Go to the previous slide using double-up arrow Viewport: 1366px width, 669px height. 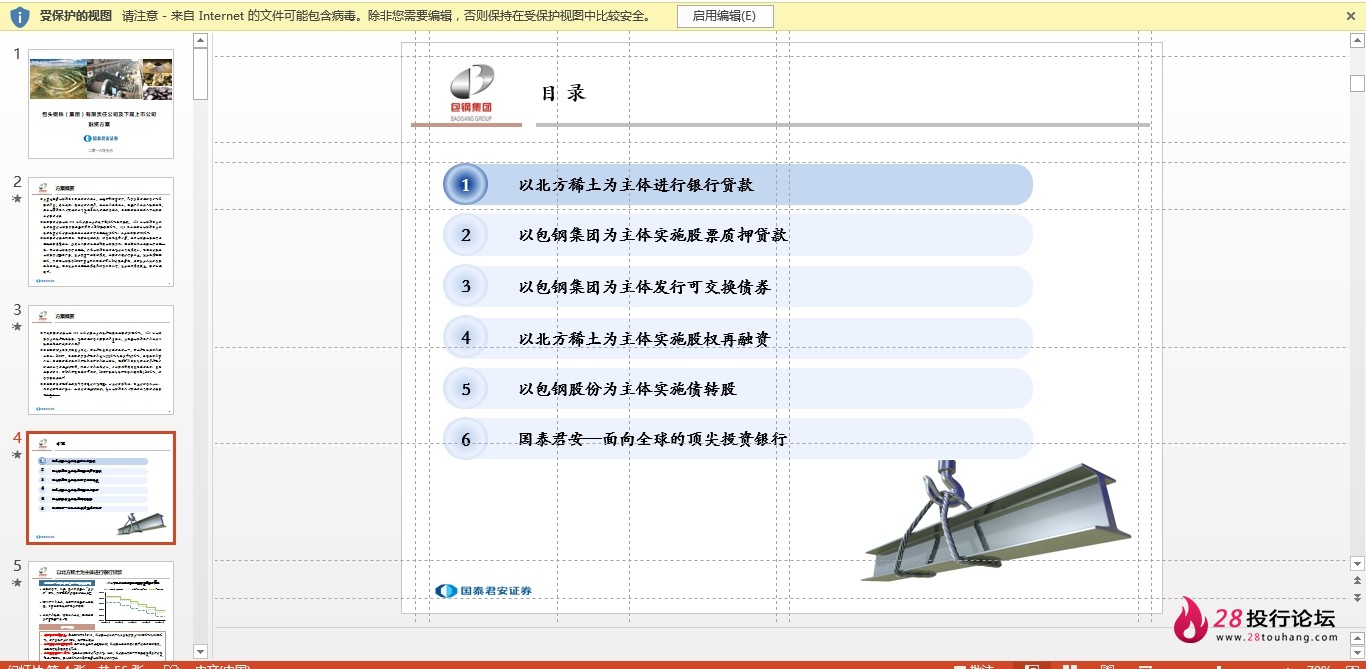point(1357,580)
